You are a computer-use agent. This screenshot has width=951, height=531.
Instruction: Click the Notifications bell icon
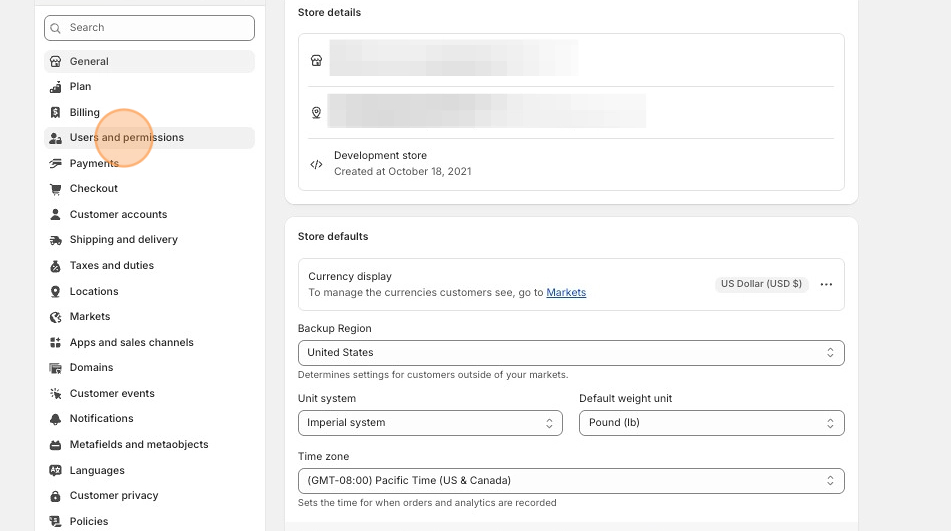pos(56,419)
